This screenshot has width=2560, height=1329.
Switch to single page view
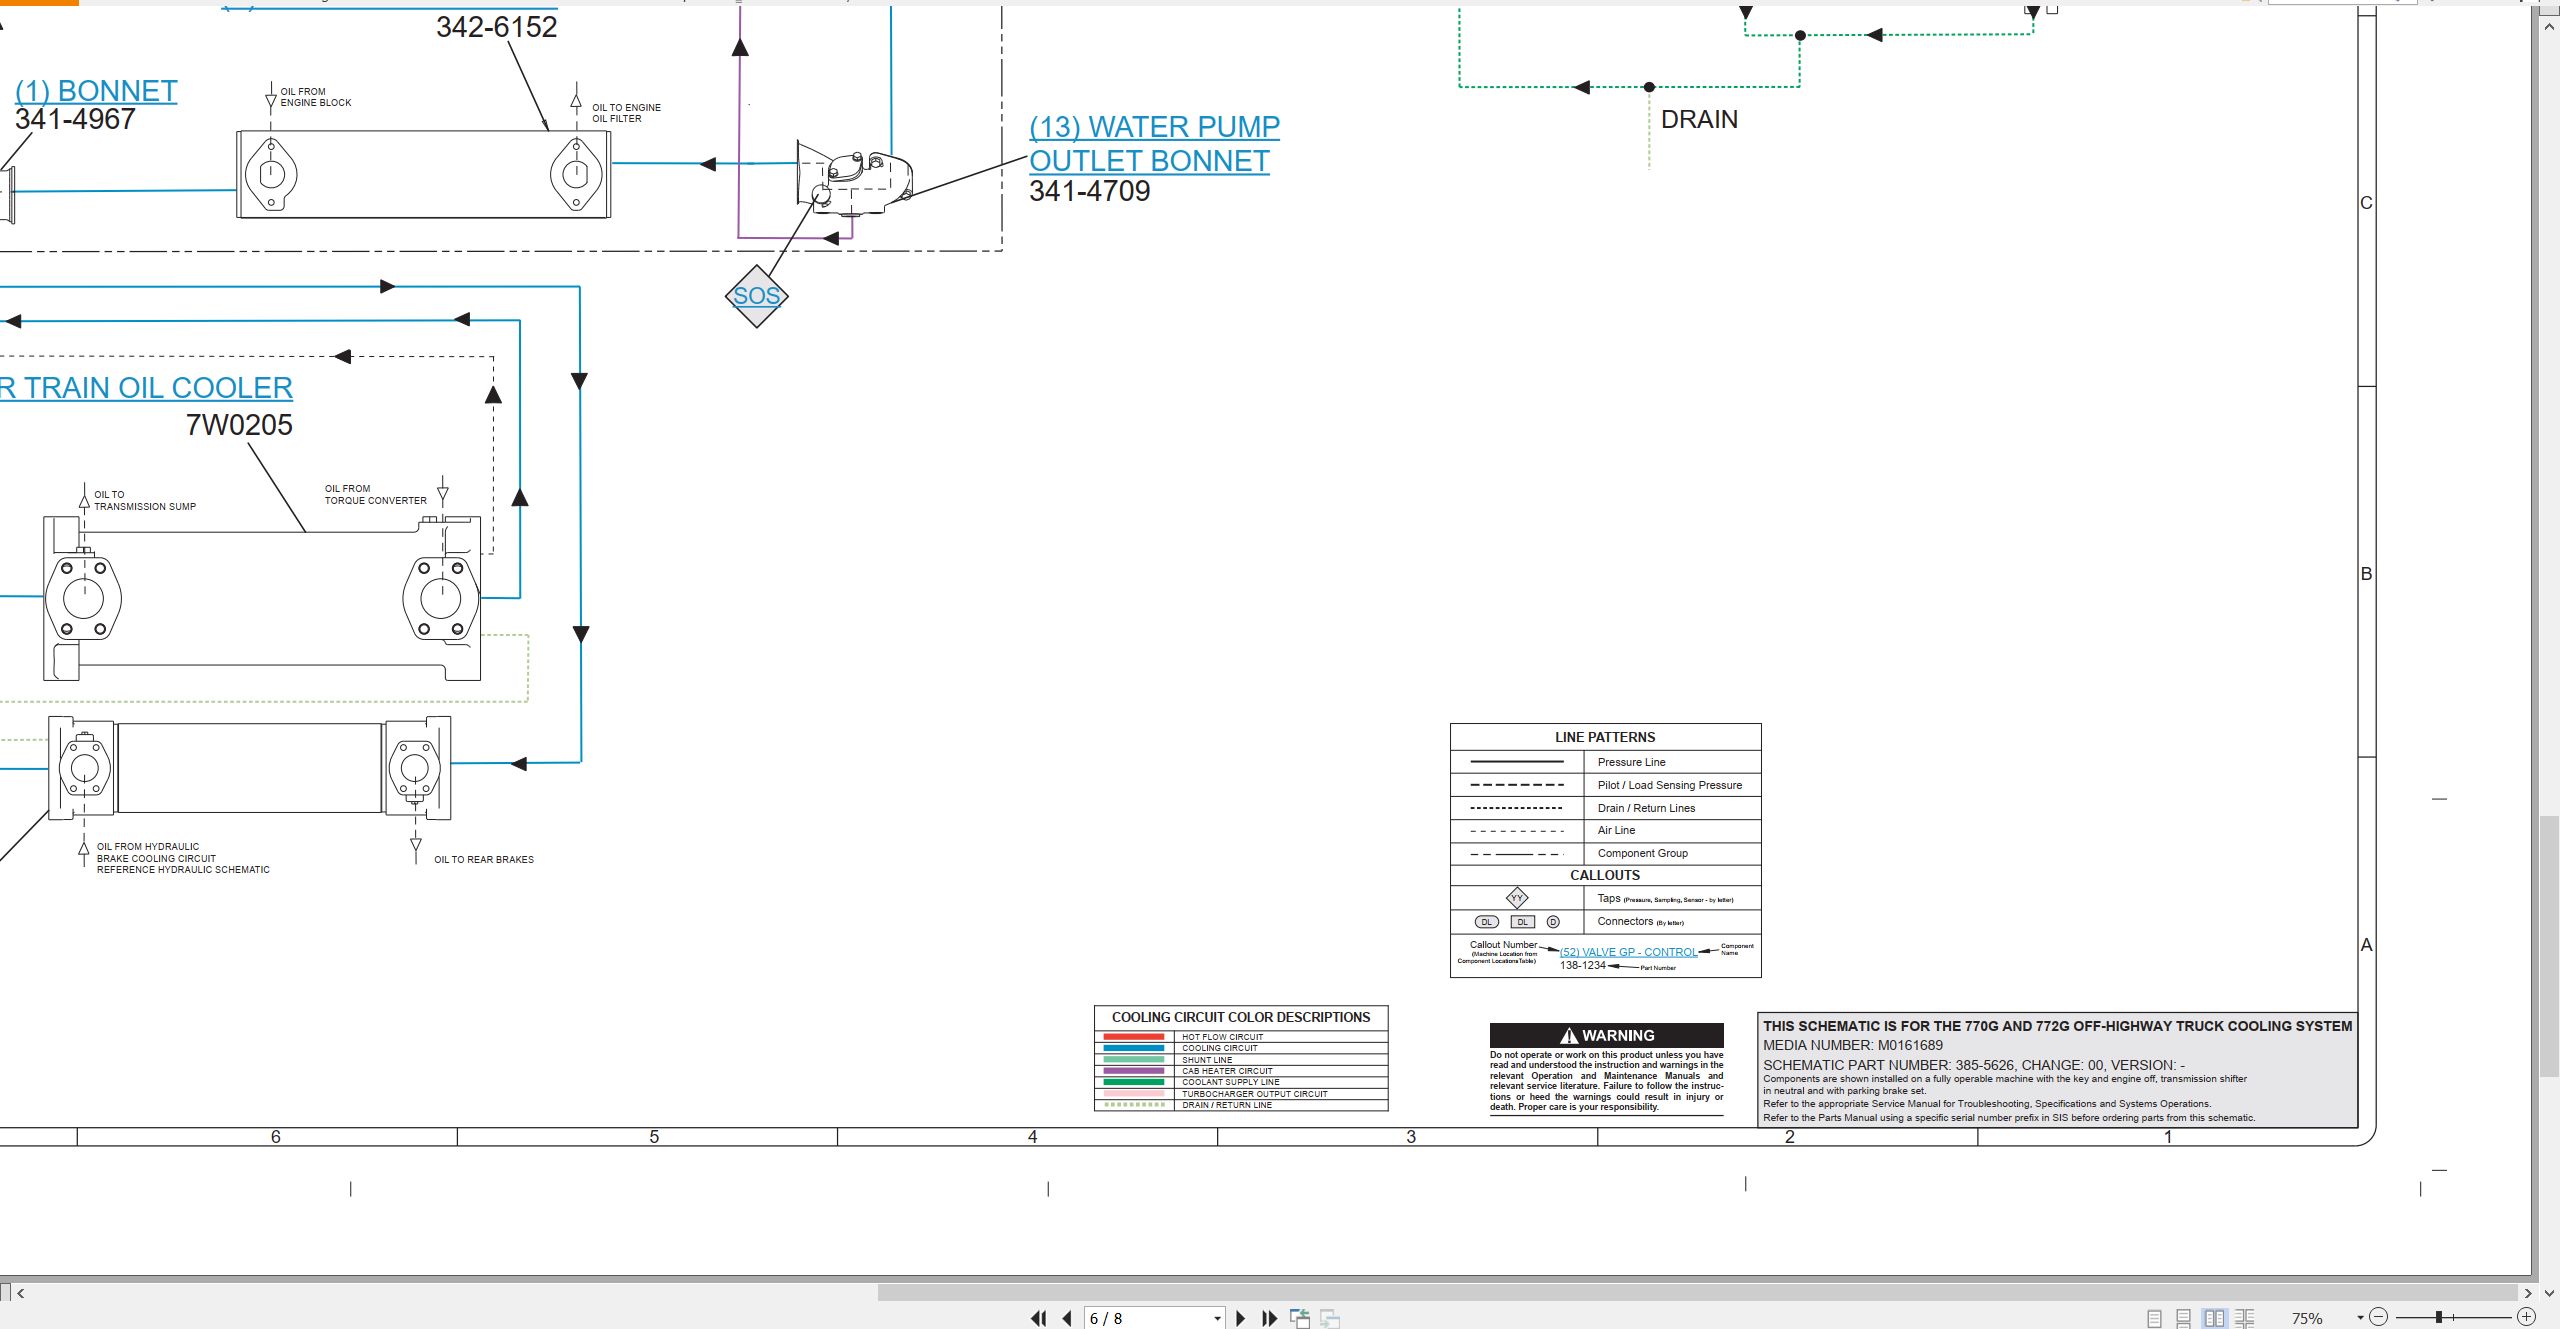coord(2154,1318)
